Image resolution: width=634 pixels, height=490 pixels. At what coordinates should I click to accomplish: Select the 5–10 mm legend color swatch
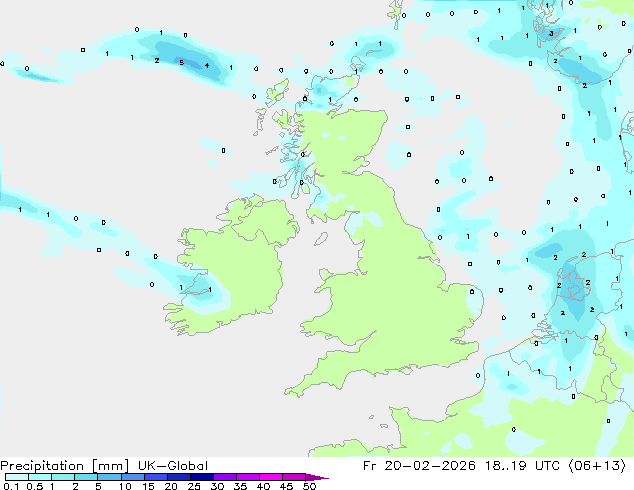pos(109,477)
